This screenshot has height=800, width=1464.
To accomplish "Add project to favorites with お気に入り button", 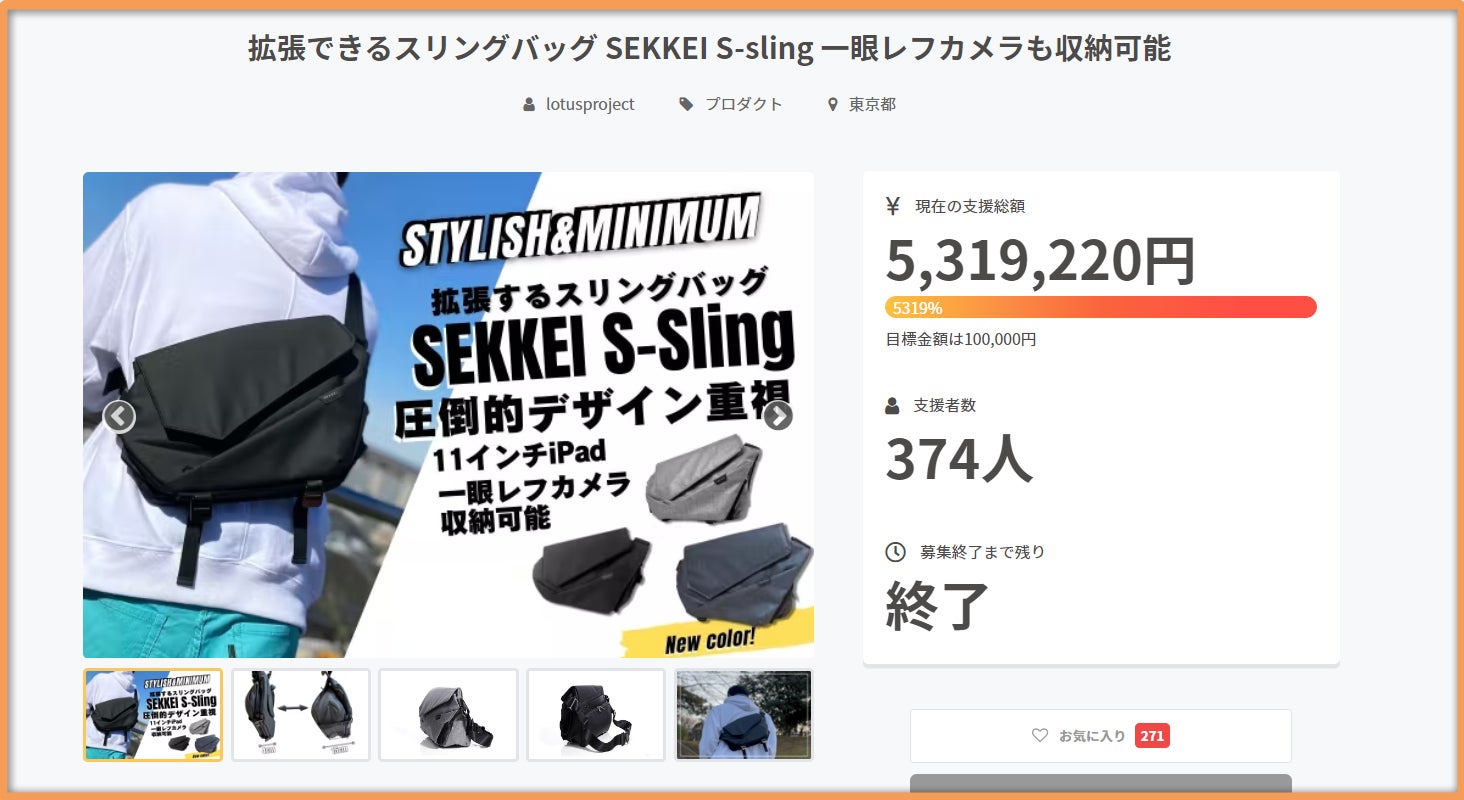I will [x=1100, y=736].
